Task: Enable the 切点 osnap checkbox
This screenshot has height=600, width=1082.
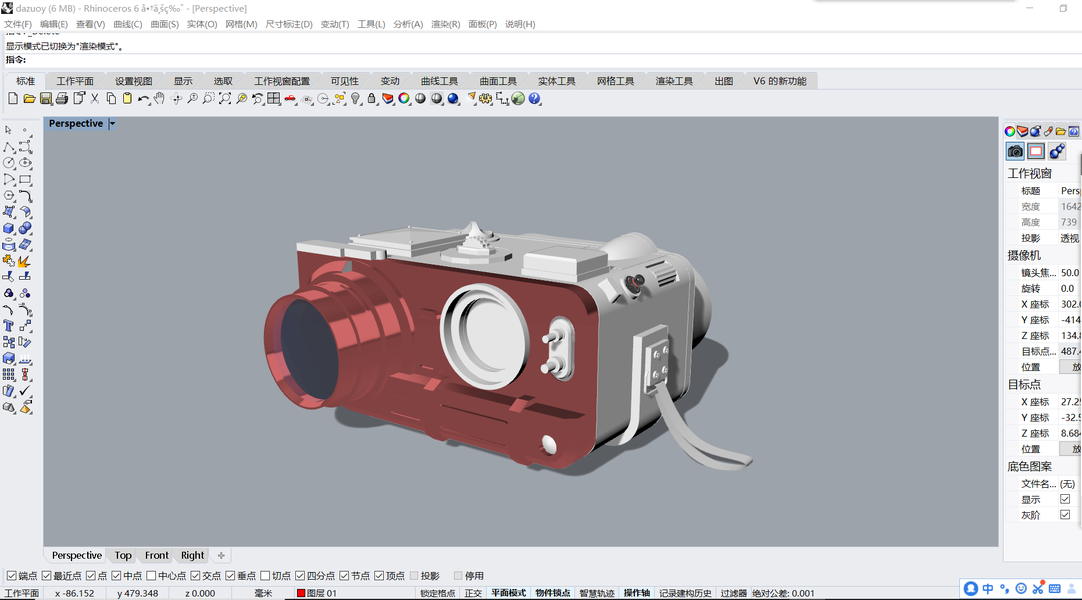Action: click(265, 575)
